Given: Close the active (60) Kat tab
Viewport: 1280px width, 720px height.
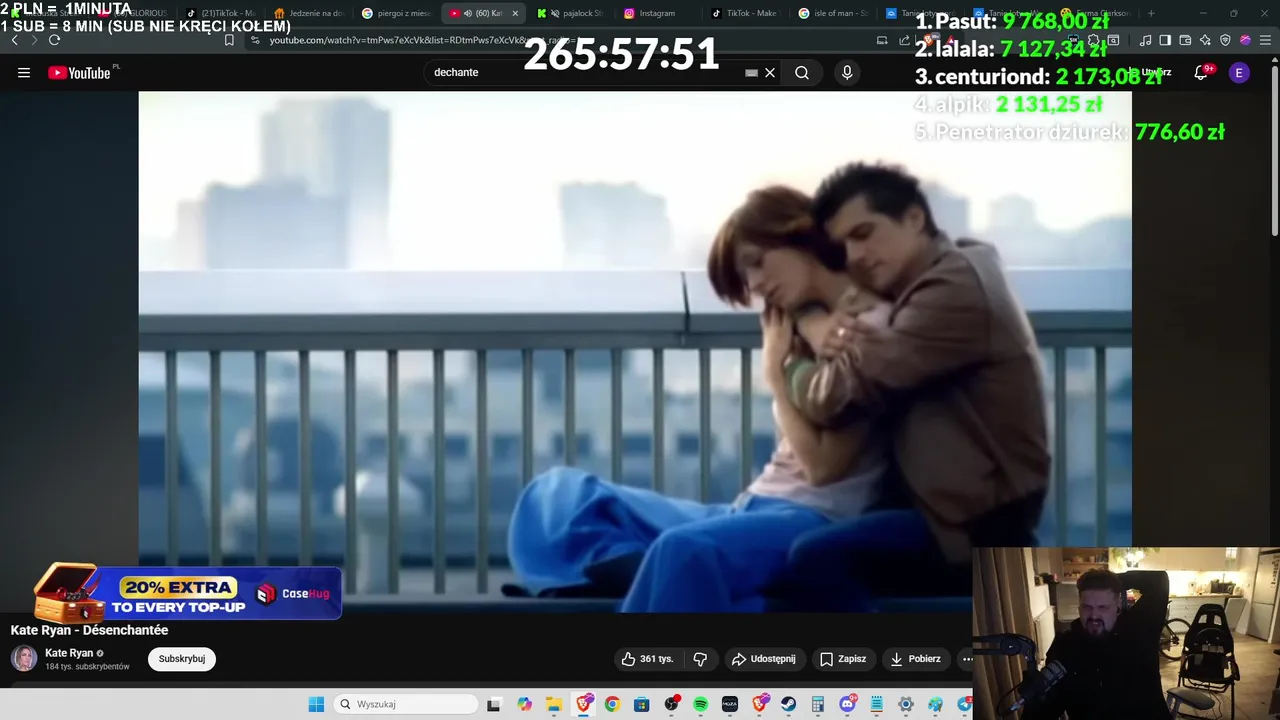Looking at the screenshot, I should [515, 13].
